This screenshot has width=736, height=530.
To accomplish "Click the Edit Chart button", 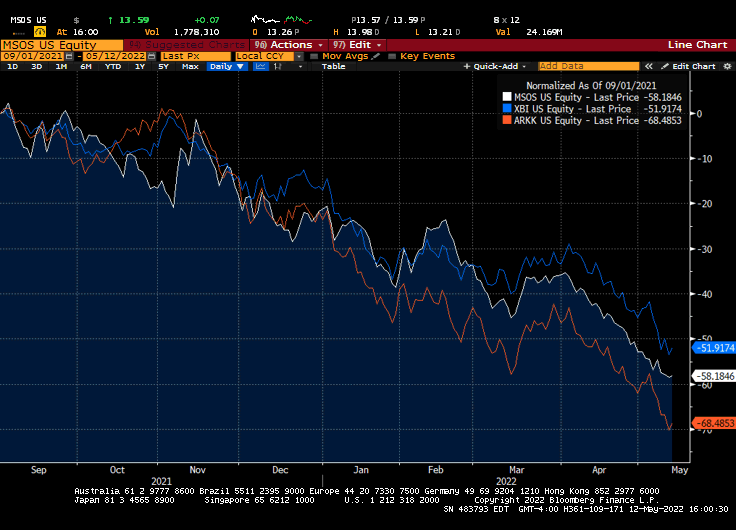I will 689,67.
